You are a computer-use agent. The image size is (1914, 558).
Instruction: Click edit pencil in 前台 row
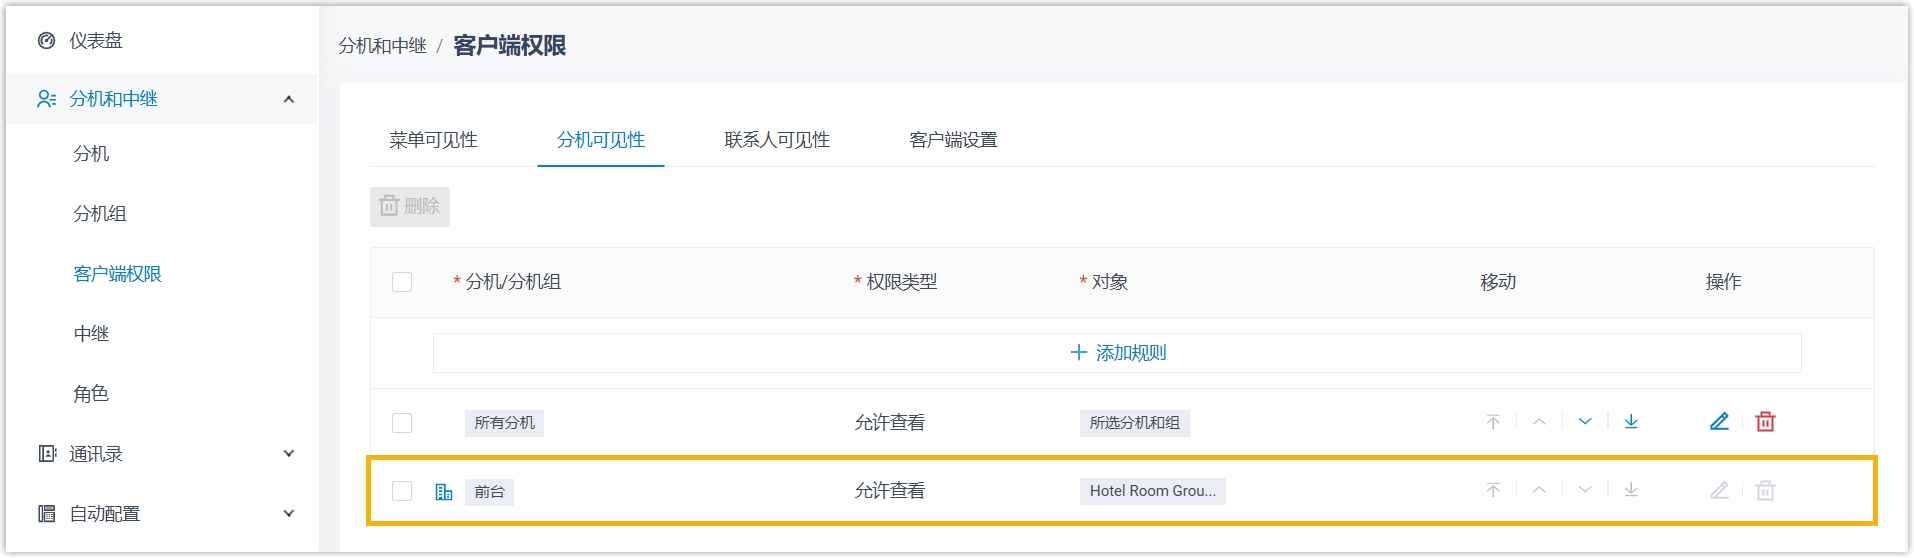(1719, 491)
